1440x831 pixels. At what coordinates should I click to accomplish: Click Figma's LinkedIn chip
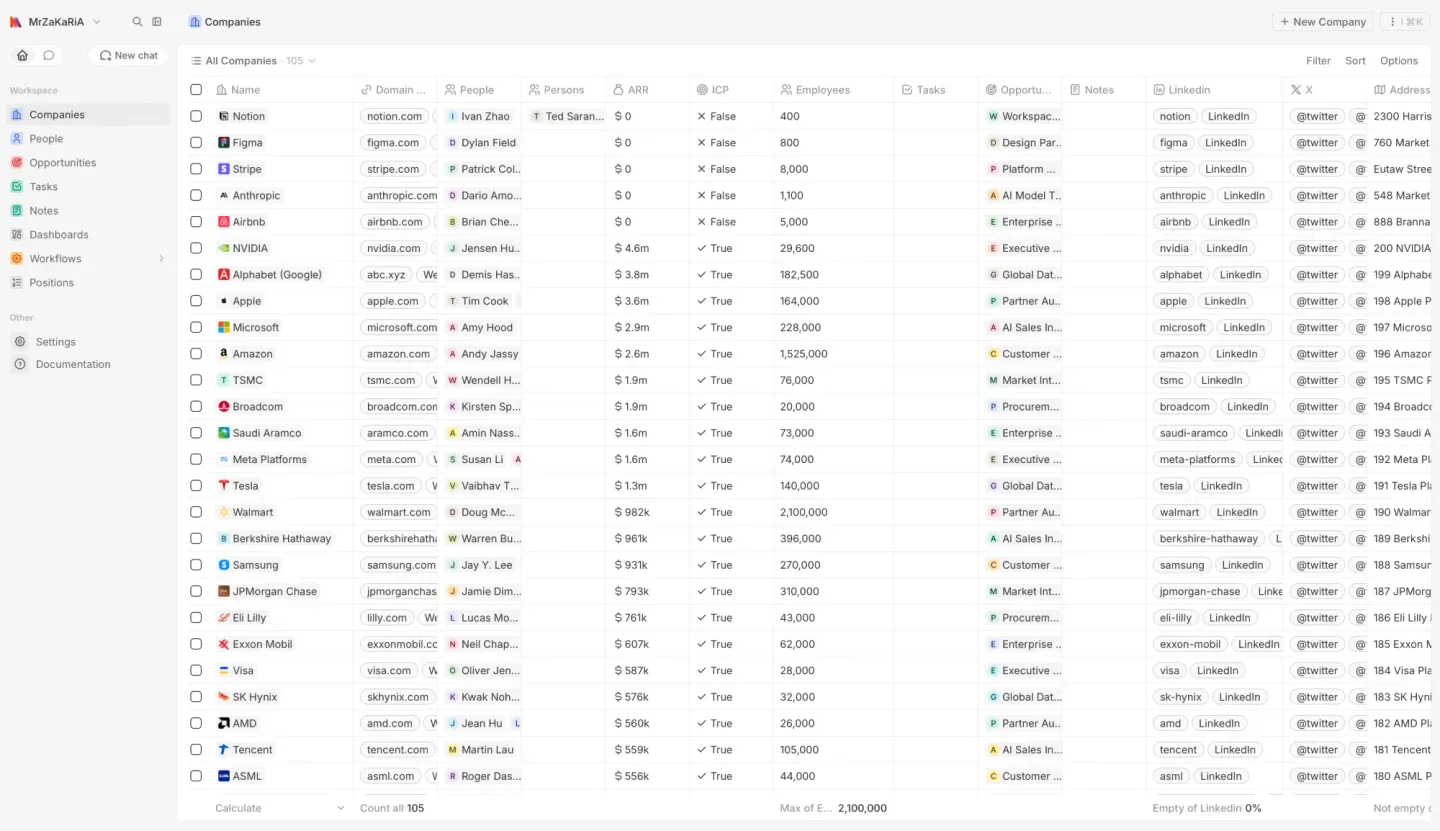tap(1225, 143)
